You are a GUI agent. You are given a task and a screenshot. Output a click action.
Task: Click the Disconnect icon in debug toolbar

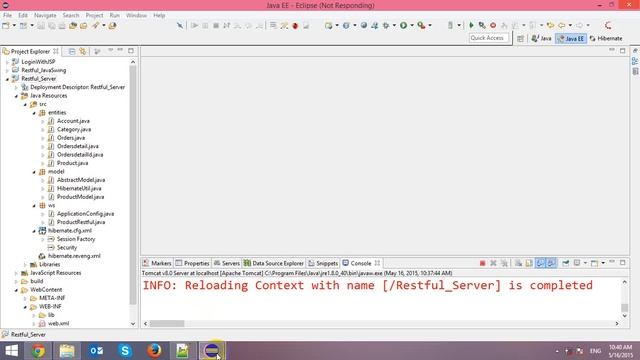[x=227, y=25]
